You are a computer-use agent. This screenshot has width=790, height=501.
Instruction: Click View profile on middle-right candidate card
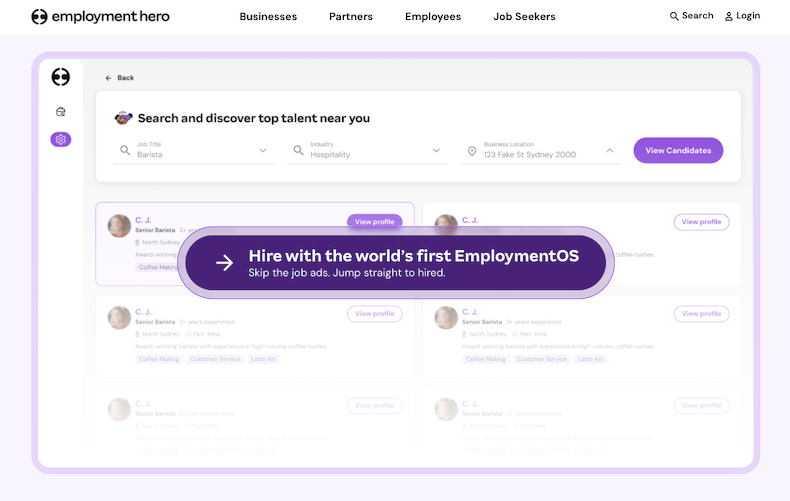(x=701, y=314)
